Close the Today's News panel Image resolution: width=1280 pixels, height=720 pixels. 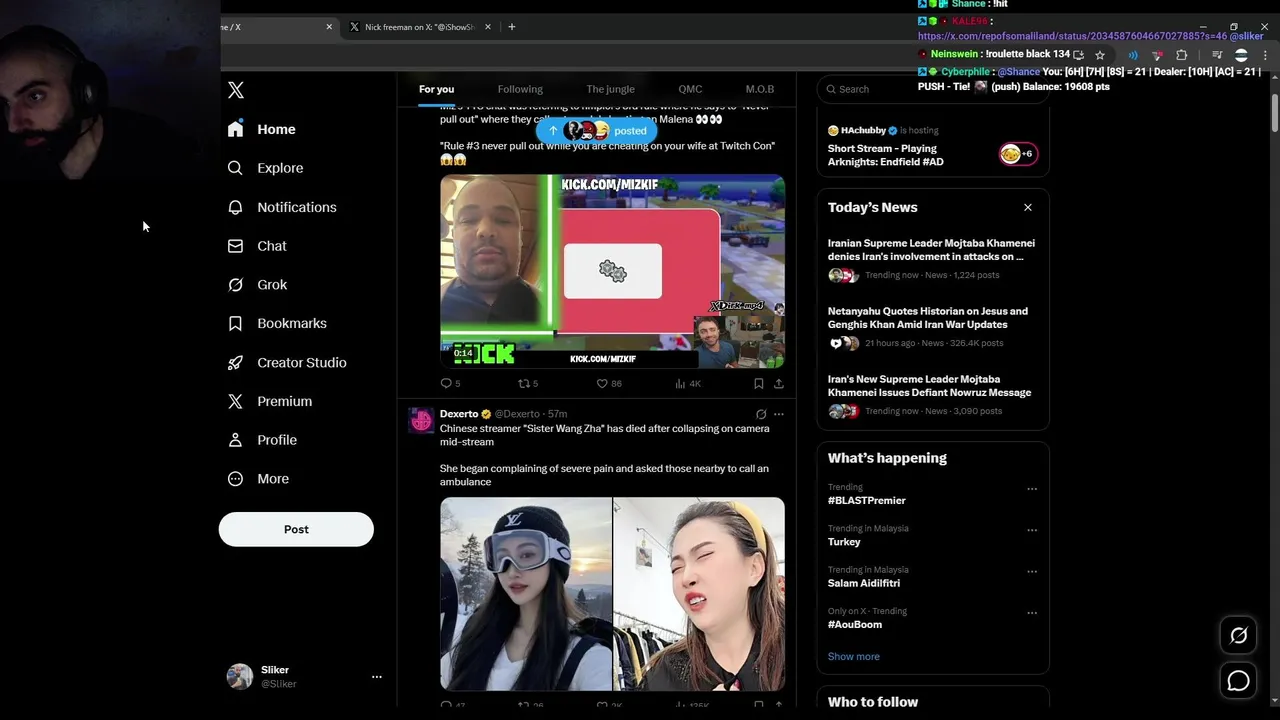pyautogui.click(x=1027, y=207)
